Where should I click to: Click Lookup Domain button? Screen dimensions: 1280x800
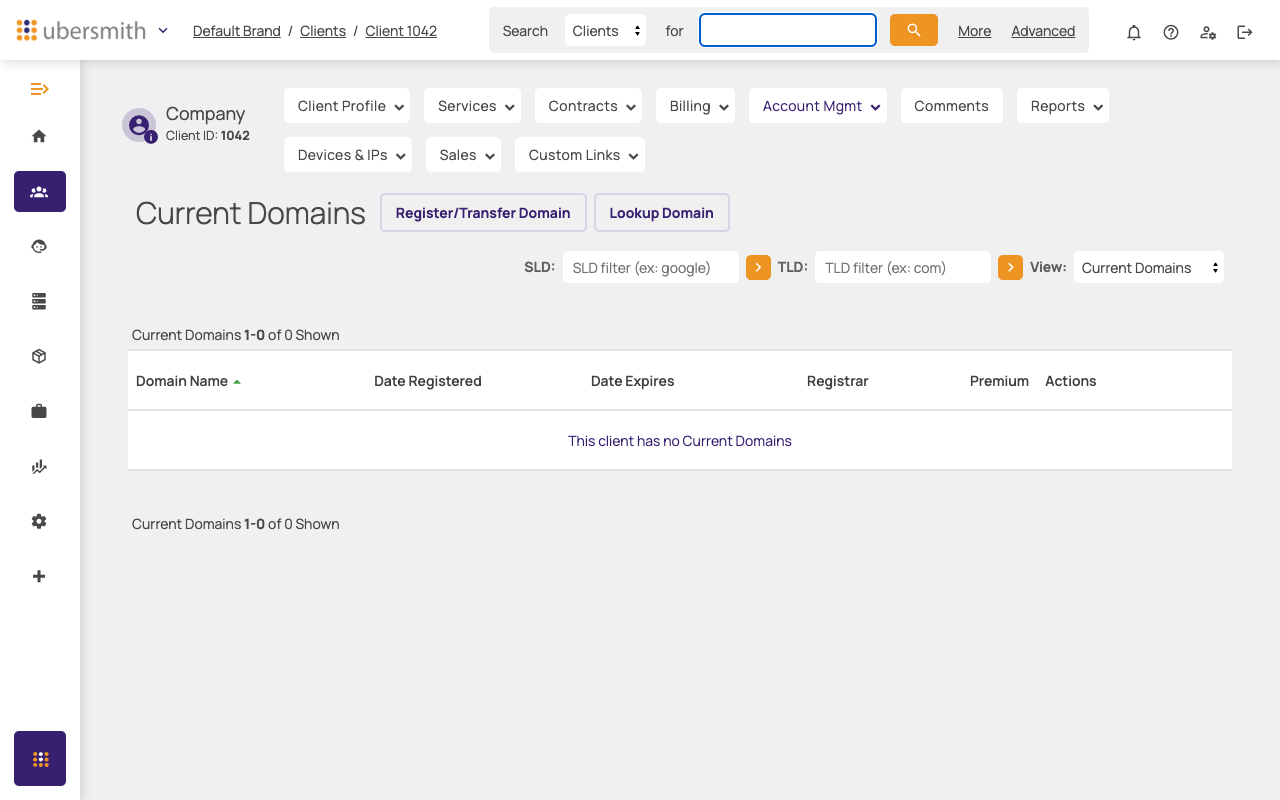click(662, 213)
